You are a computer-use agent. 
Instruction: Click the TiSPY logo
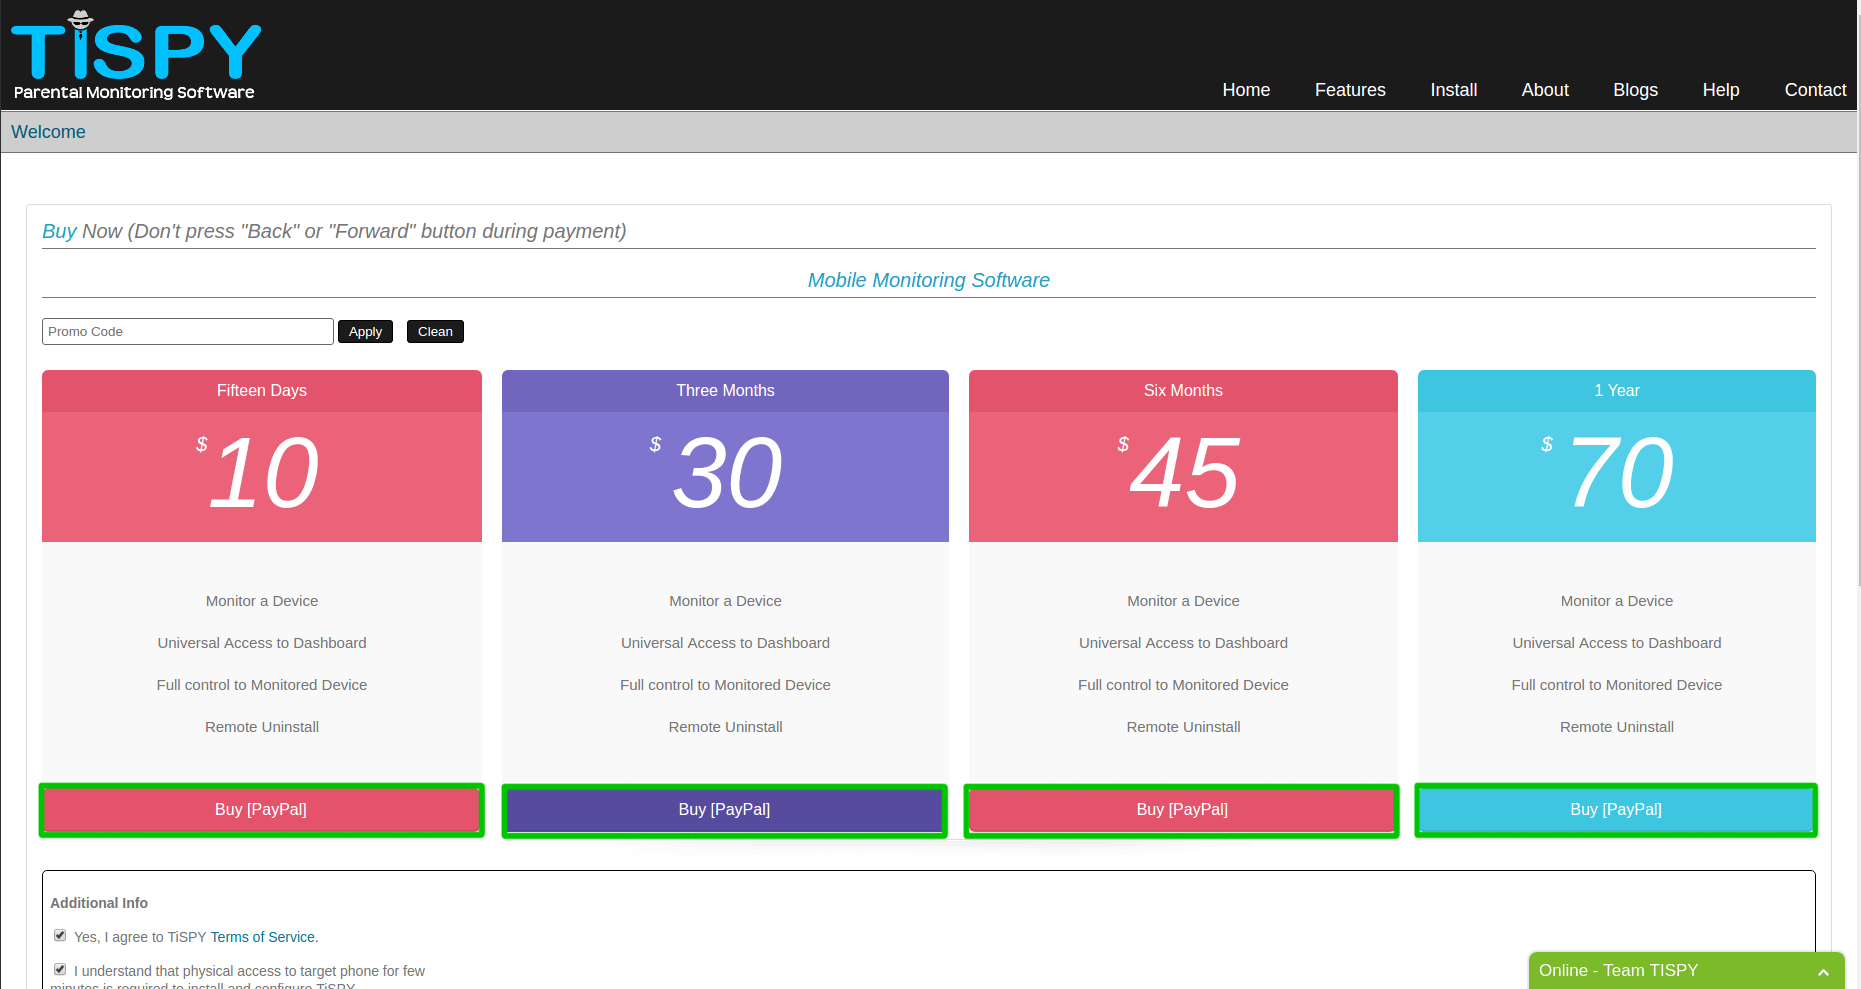135,56
